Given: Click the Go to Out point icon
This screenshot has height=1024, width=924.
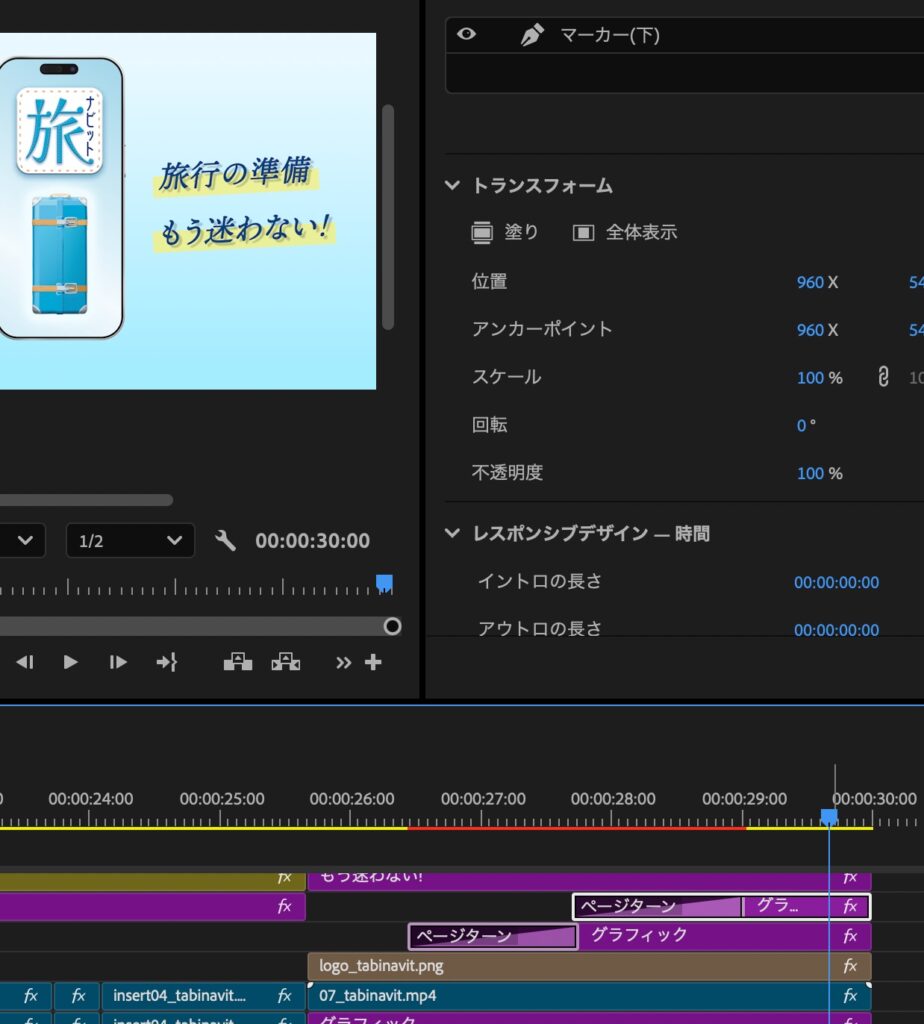Looking at the screenshot, I should 166,662.
